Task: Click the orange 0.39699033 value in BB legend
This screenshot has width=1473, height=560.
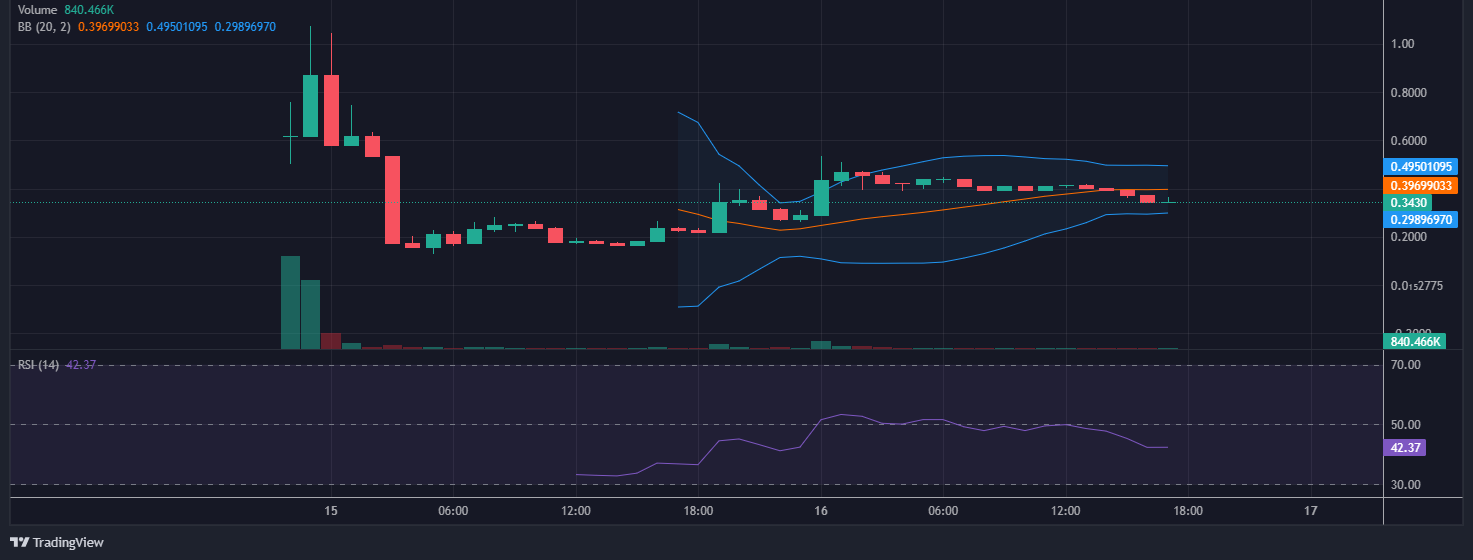Action: click(x=108, y=26)
